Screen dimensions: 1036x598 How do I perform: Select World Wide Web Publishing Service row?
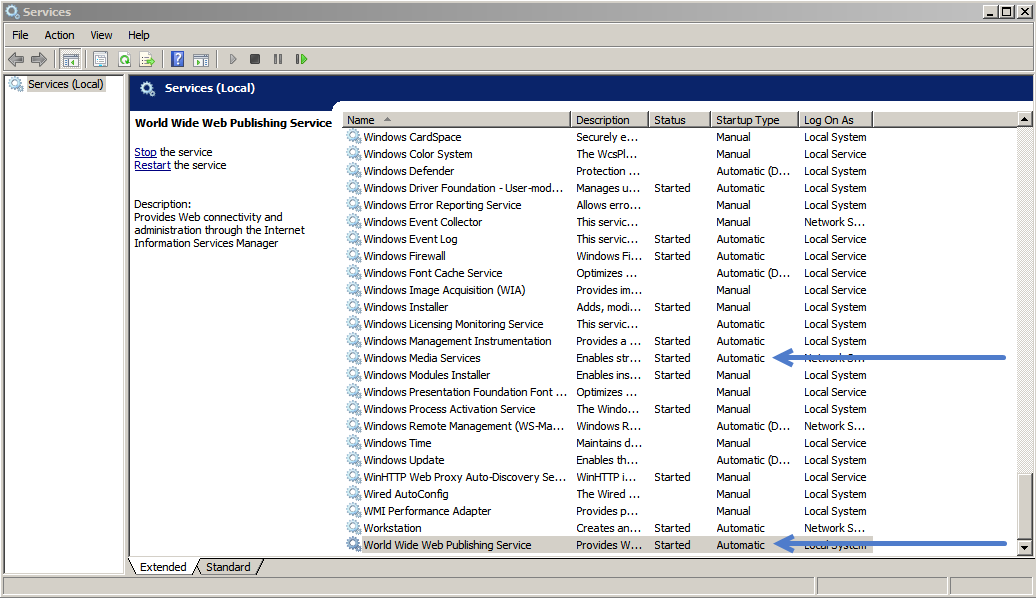609,544
